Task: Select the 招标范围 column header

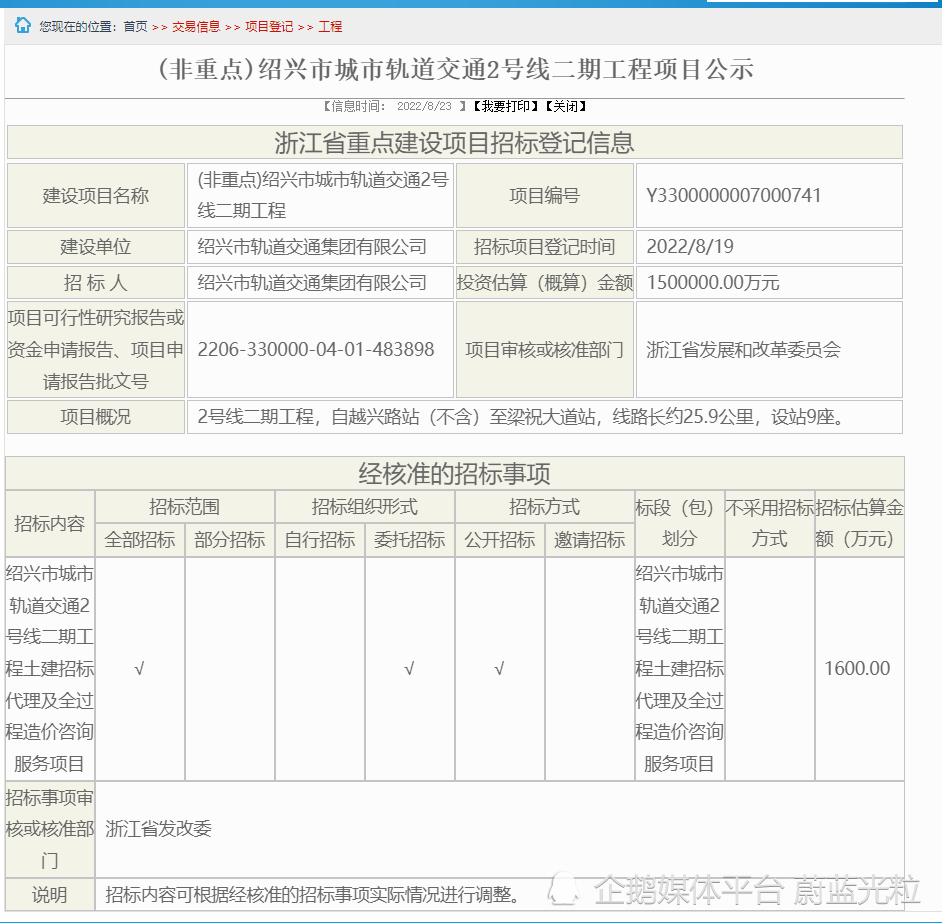Action: [184, 507]
